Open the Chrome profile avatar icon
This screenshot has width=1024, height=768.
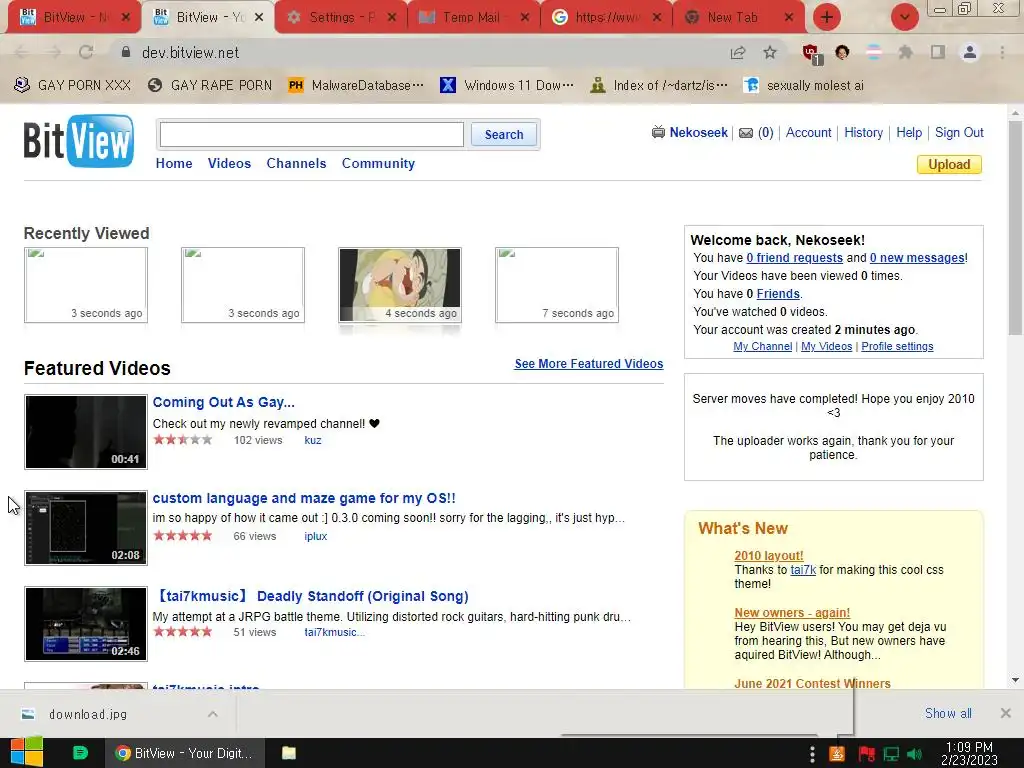click(x=970, y=52)
